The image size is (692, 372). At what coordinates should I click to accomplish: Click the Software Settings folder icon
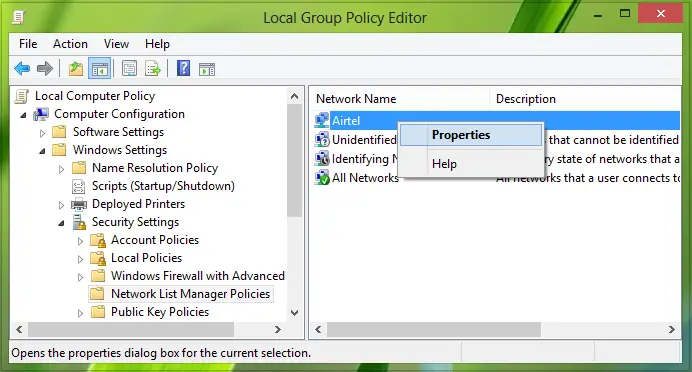[59, 132]
